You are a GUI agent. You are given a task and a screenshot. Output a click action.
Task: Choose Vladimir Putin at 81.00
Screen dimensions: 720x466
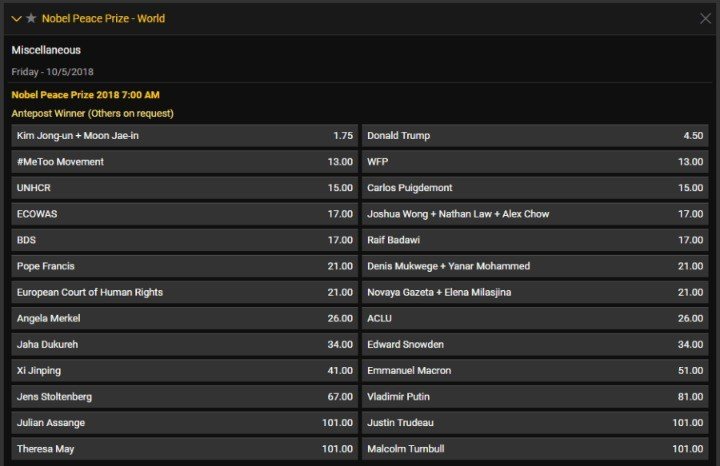click(535, 397)
